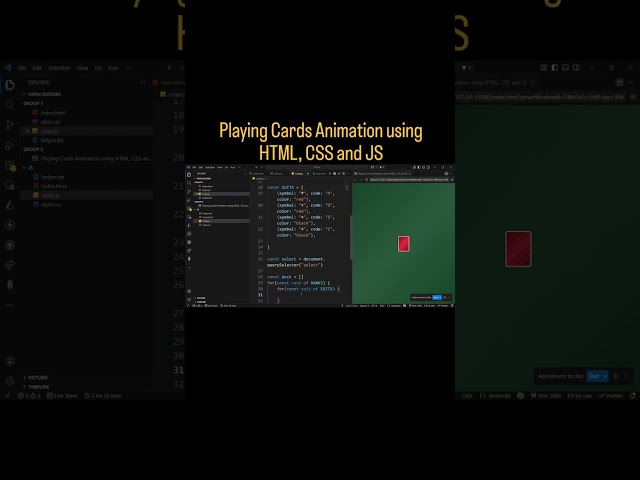Expand OUTLINE section in dimmed background sidebar
640x480 pixels.
[38, 378]
